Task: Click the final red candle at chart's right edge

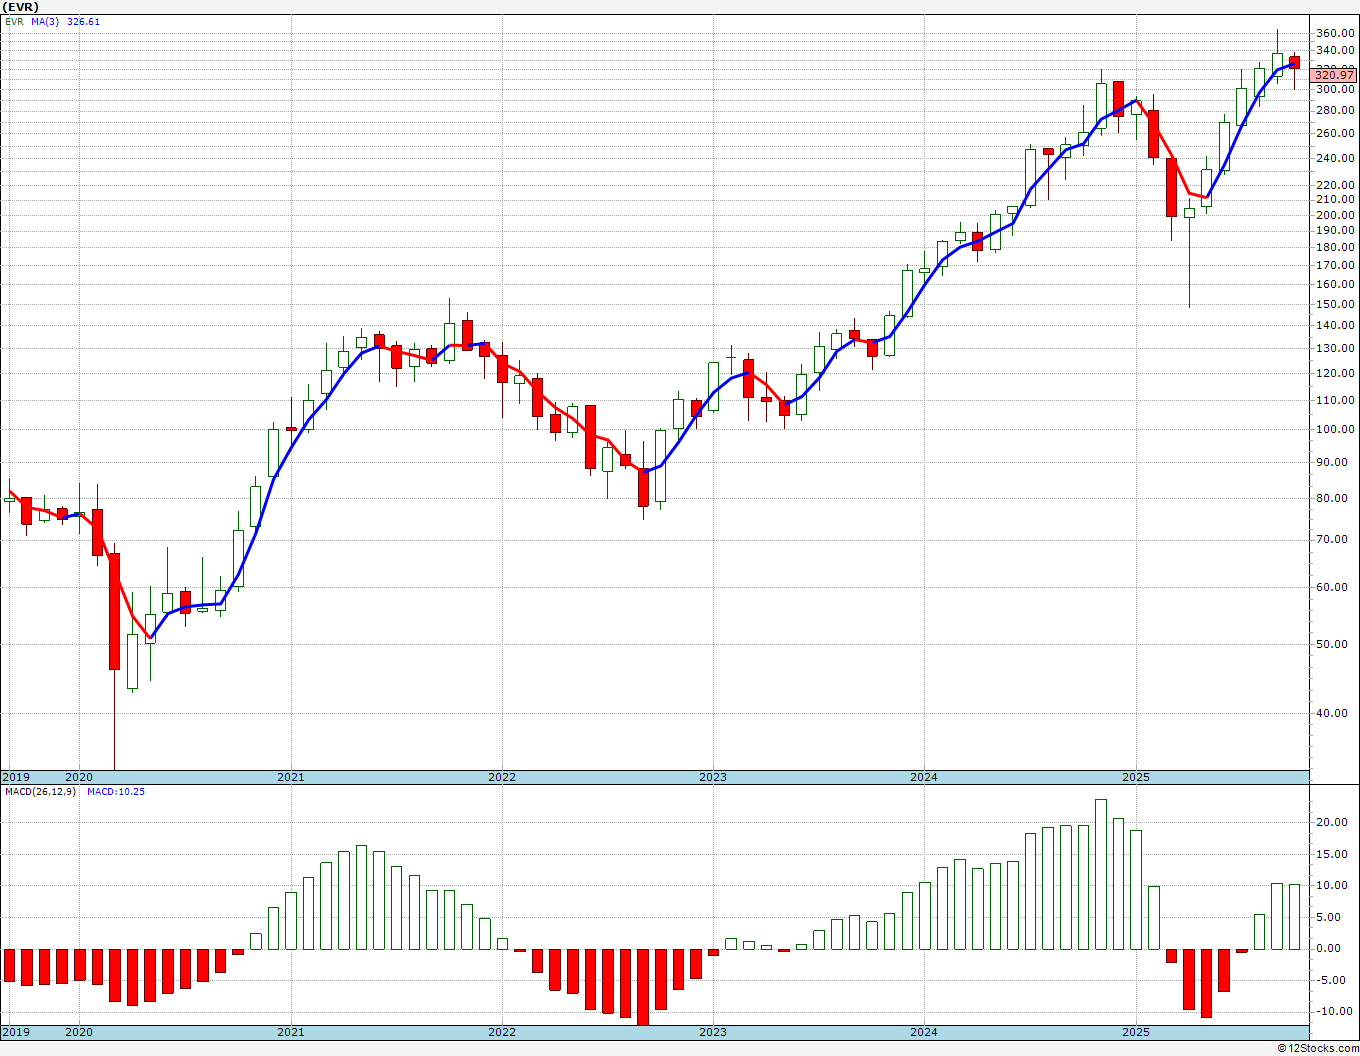Action: pos(1295,62)
